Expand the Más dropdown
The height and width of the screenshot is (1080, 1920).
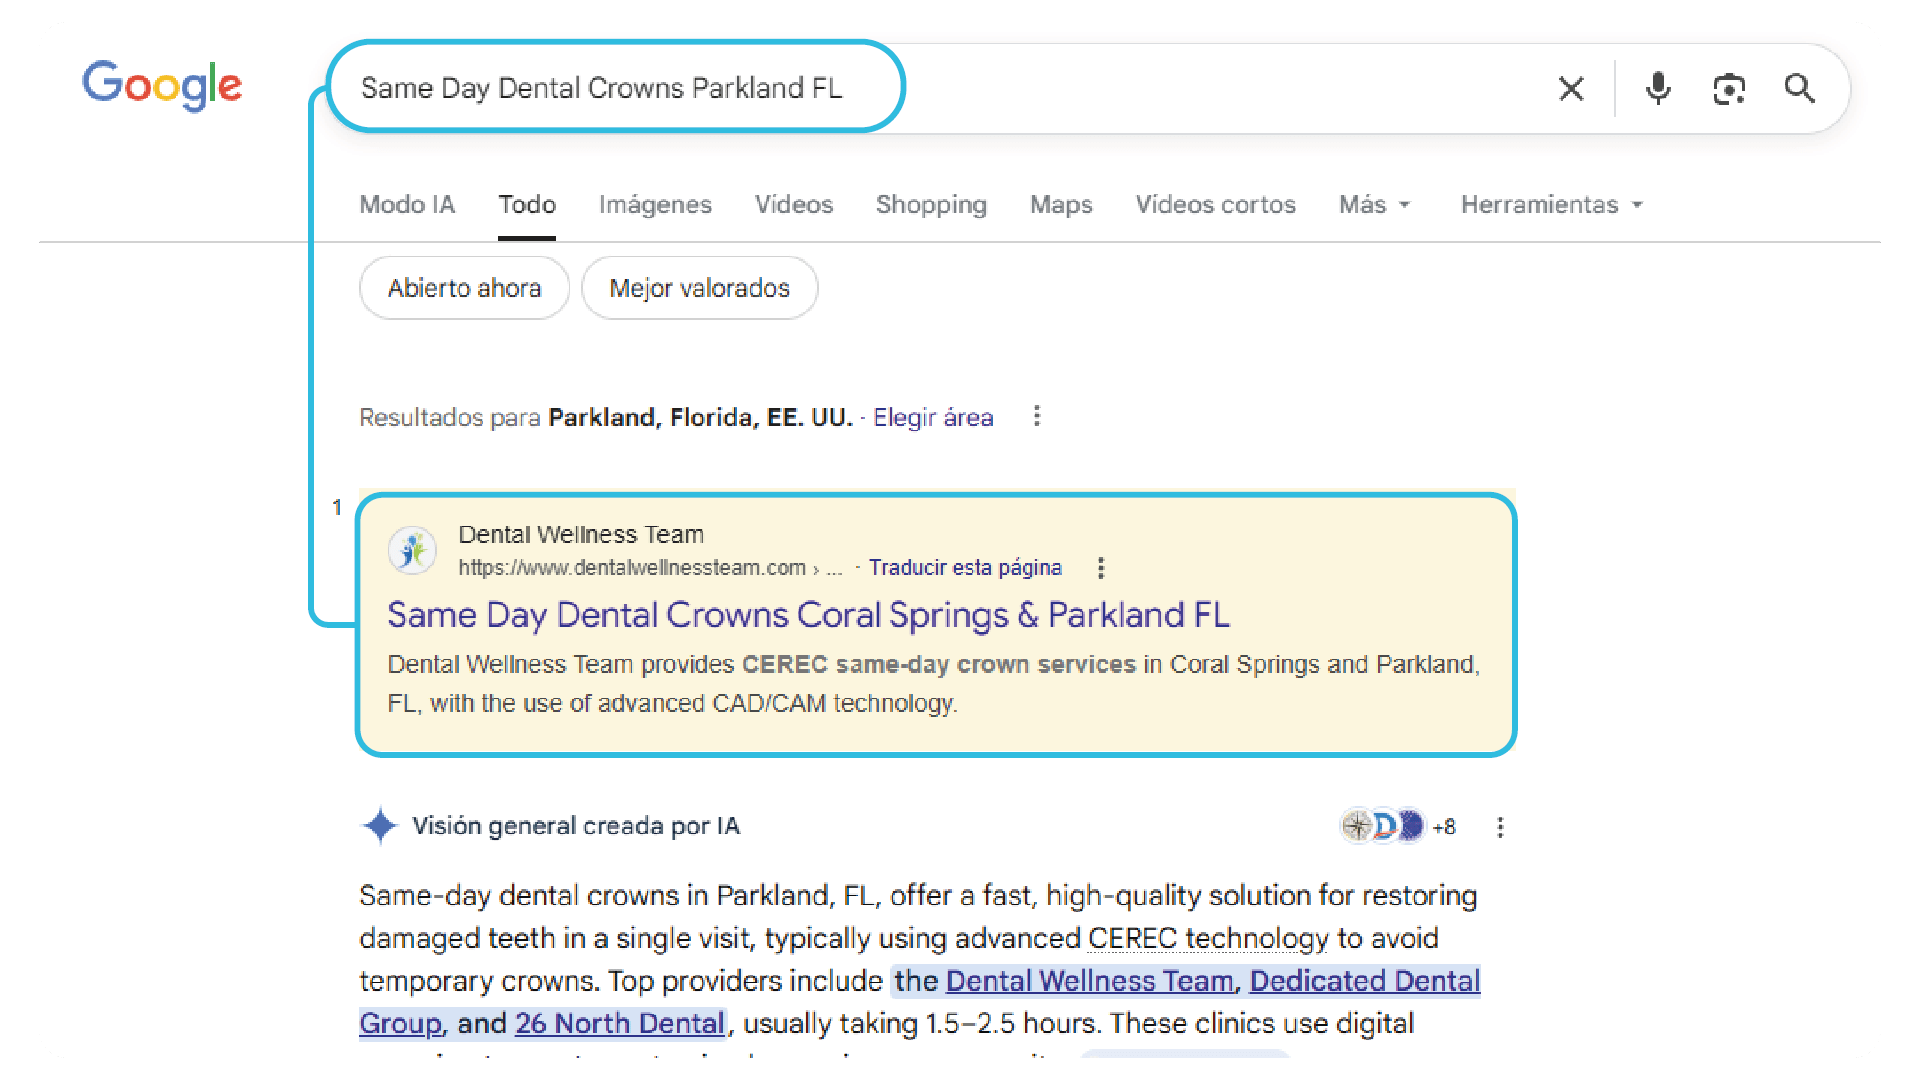tap(1375, 204)
